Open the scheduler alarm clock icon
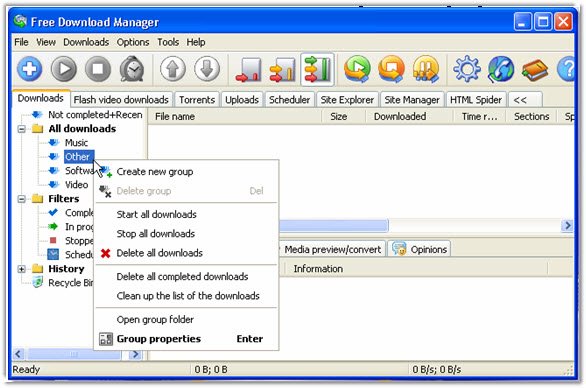Viewport: 586px width, 388px height. pyautogui.click(x=132, y=69)
